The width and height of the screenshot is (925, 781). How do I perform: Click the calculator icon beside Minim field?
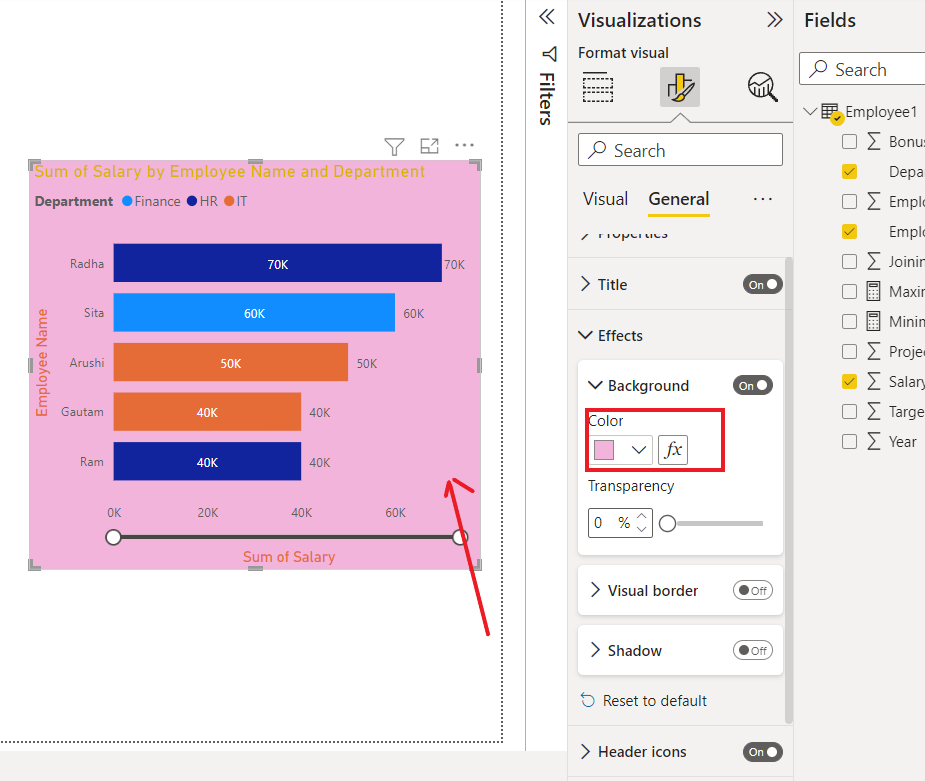click(874, 321)
